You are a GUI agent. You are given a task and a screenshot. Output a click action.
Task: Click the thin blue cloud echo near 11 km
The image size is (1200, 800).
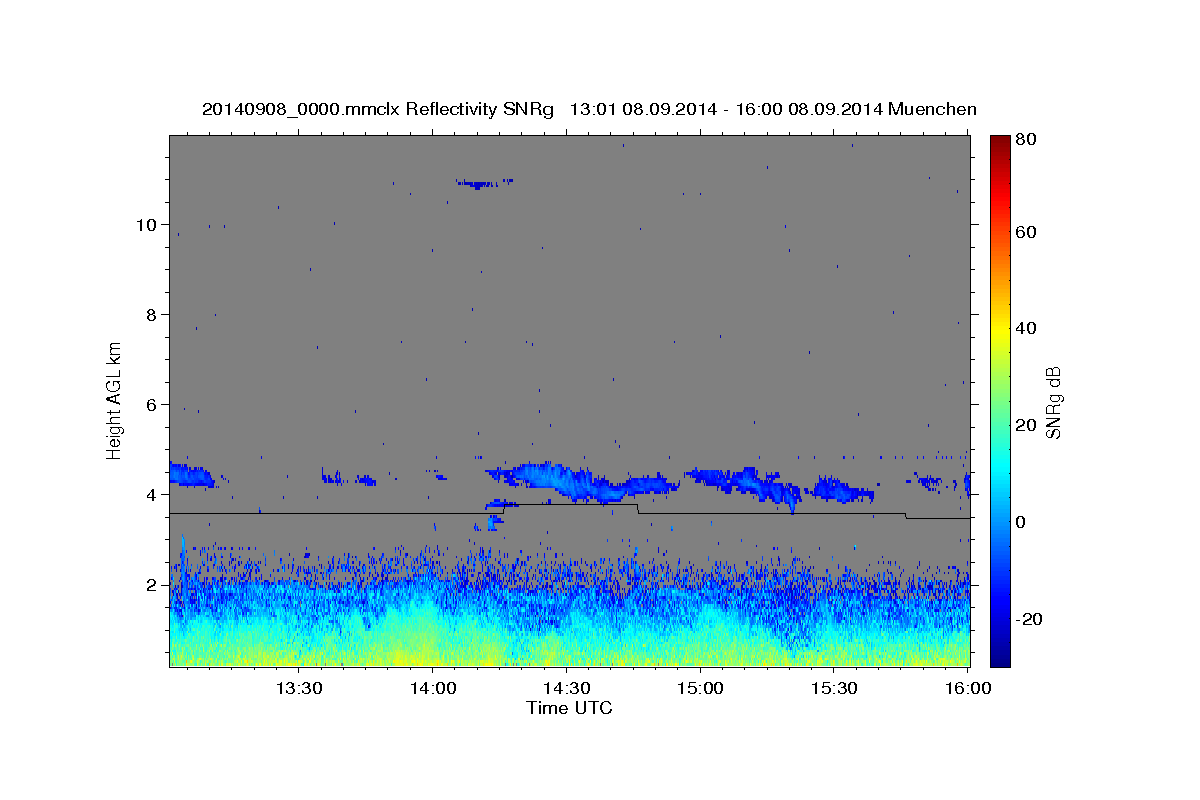484,183
